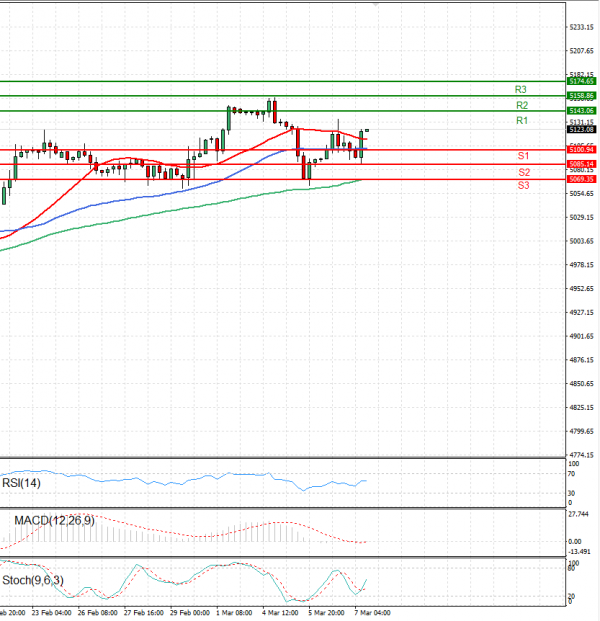Click the 27 Feb 16:00 time label
This screenshot has height=621, width=600.
pyautogui.click(x=143, y=613)
